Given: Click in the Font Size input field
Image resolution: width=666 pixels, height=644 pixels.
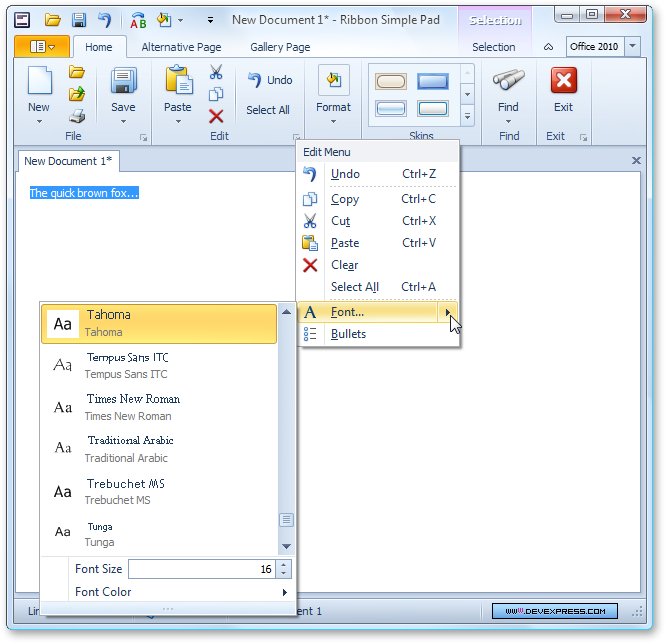Looking at the screenshot, I should (x=202, y=569).
